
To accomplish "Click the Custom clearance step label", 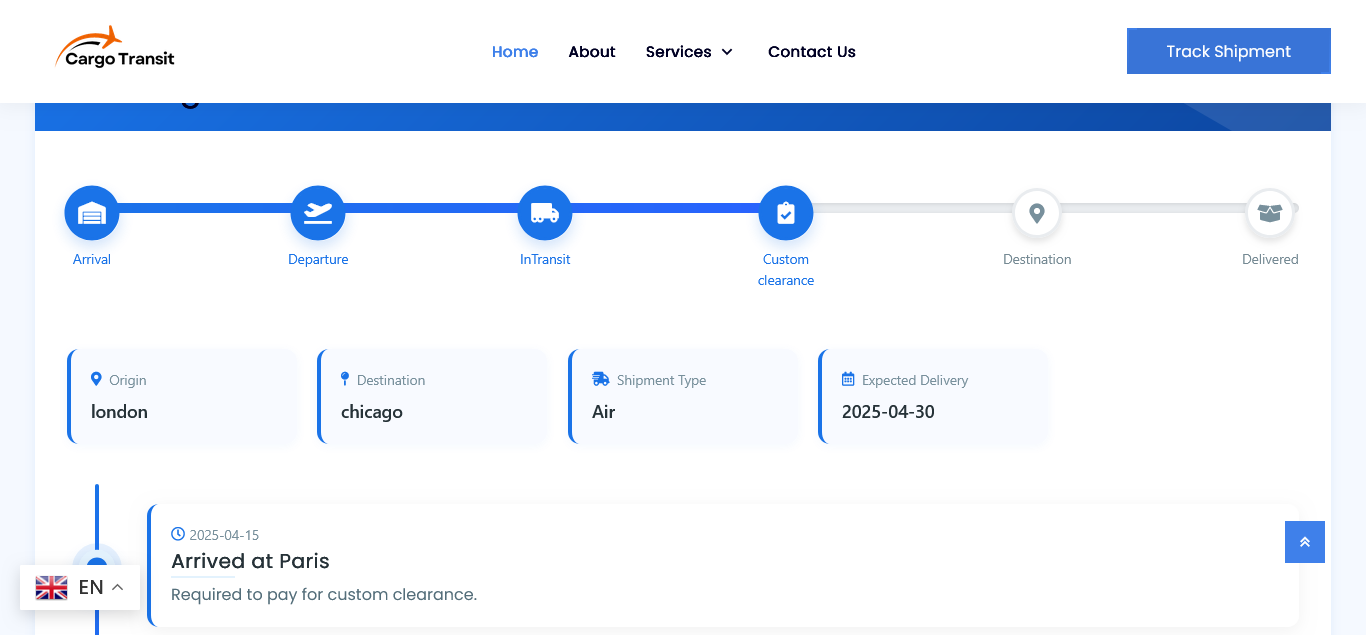I will 786,270.
